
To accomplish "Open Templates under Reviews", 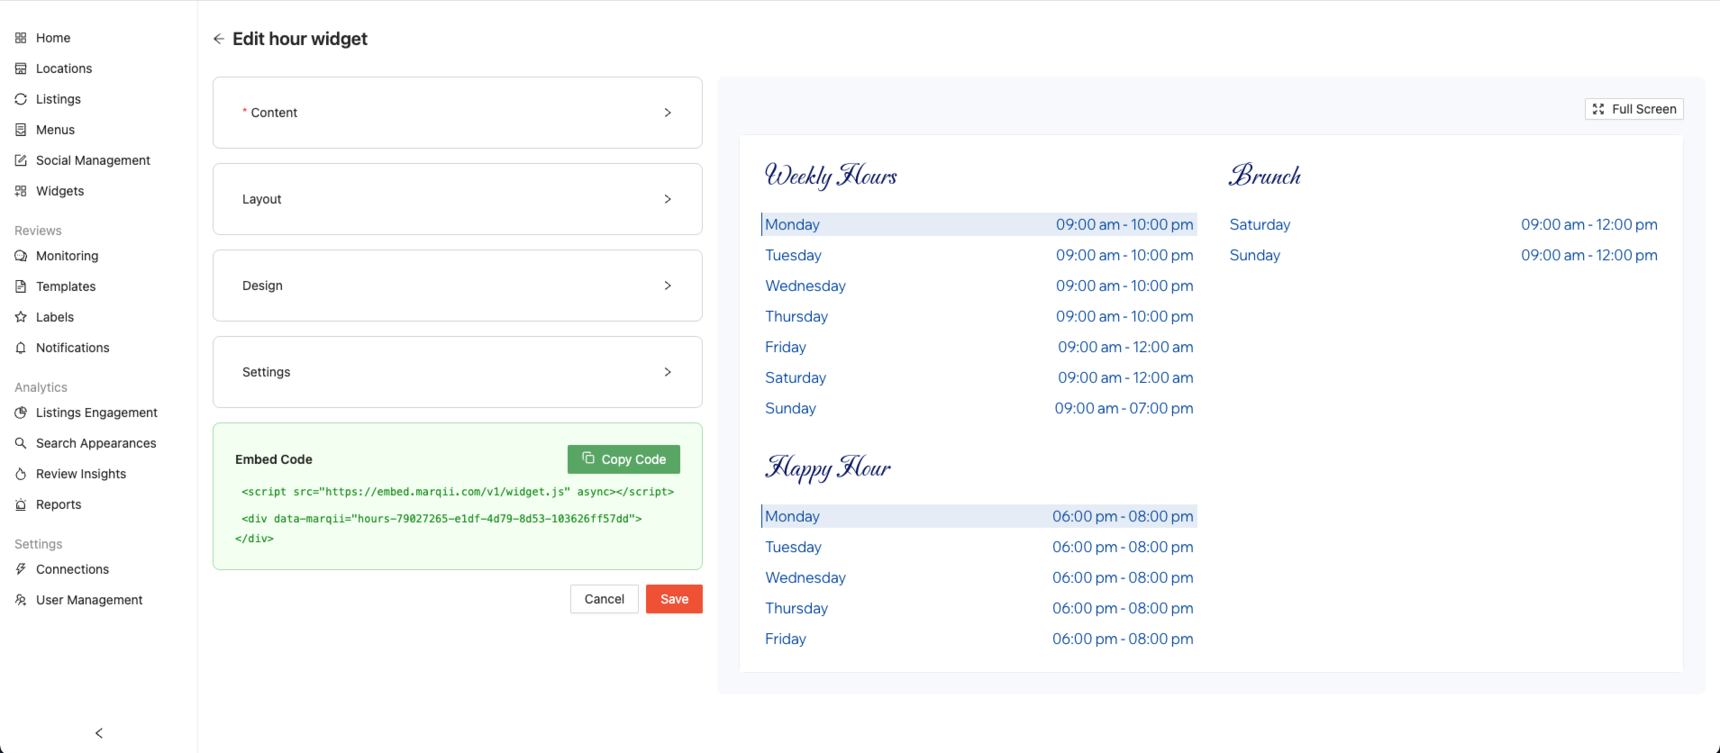I will (x=66, y=287).
